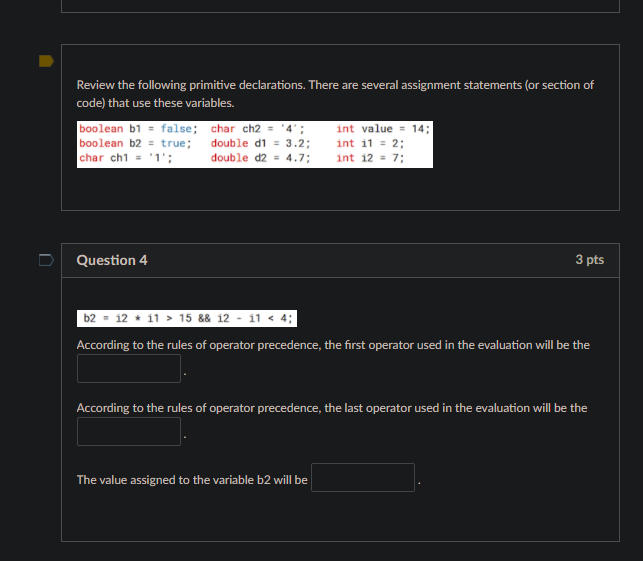This screenshot has height=561, width=643.
Task: Click the && operator in the expression
Action: pos(204,318)
